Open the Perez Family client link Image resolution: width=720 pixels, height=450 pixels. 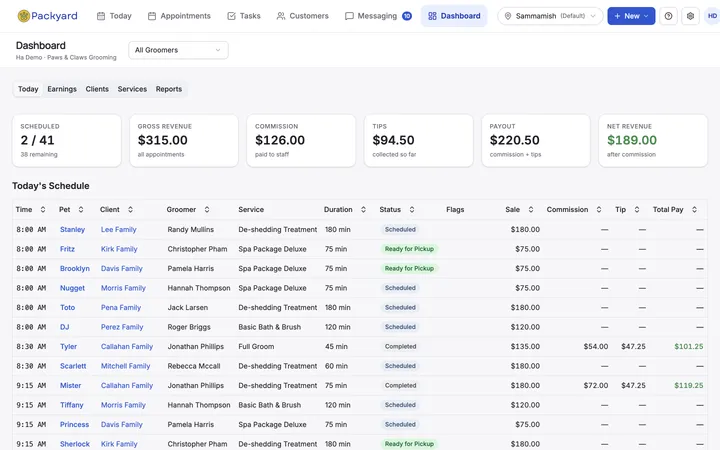coord(122,327)
